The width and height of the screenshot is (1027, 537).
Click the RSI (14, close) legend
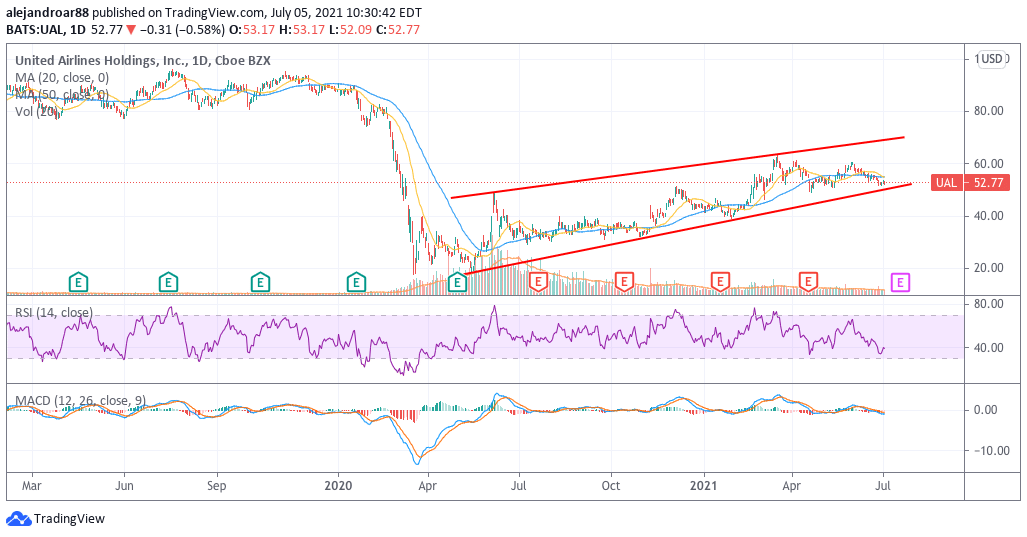54,312
